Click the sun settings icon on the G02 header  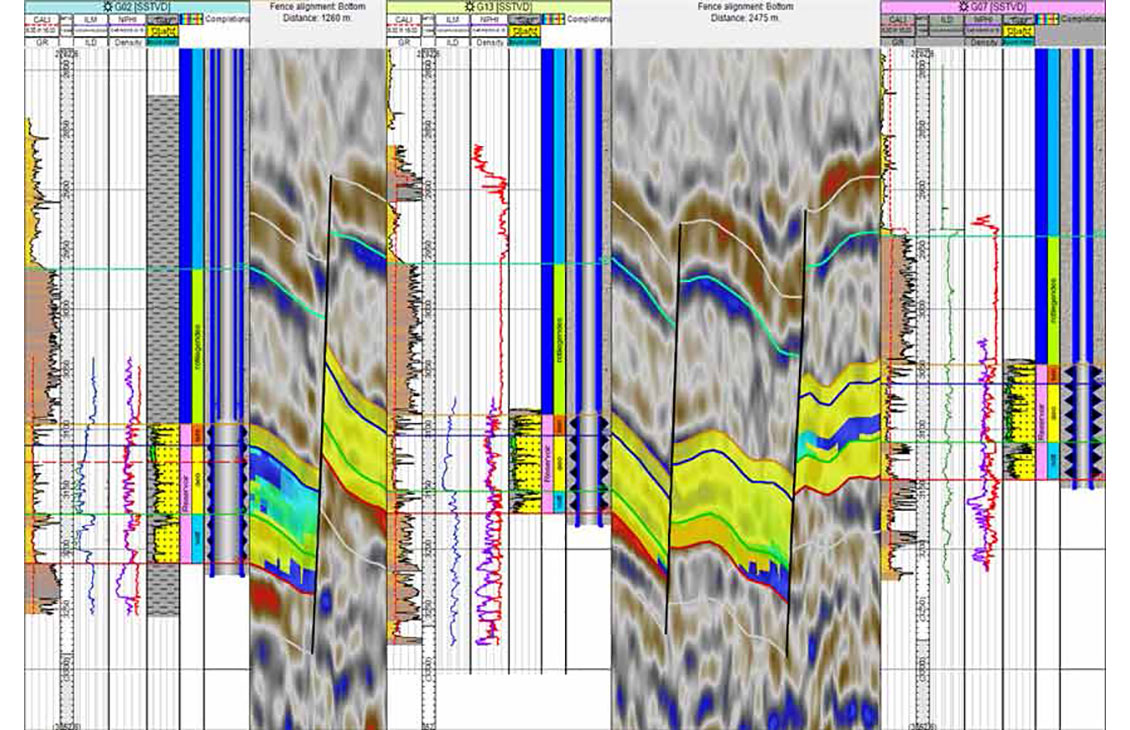pyautogui.click(x=107, y=7)
